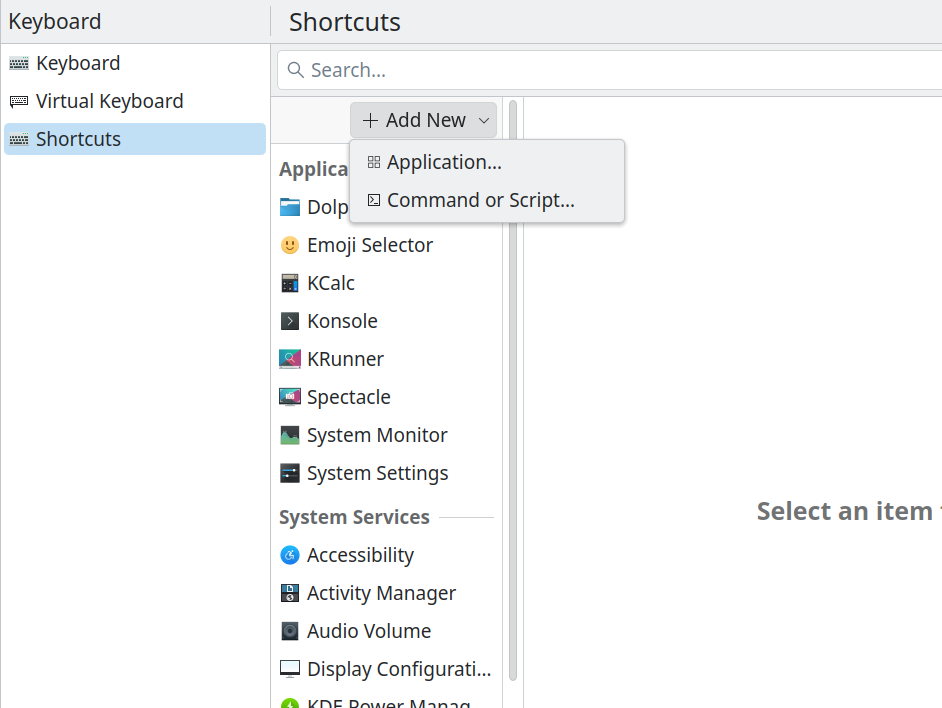Viewport: 942px width, 708px height.
Task: Open the Keyboard settings page
Action: (x=135, y=63)
